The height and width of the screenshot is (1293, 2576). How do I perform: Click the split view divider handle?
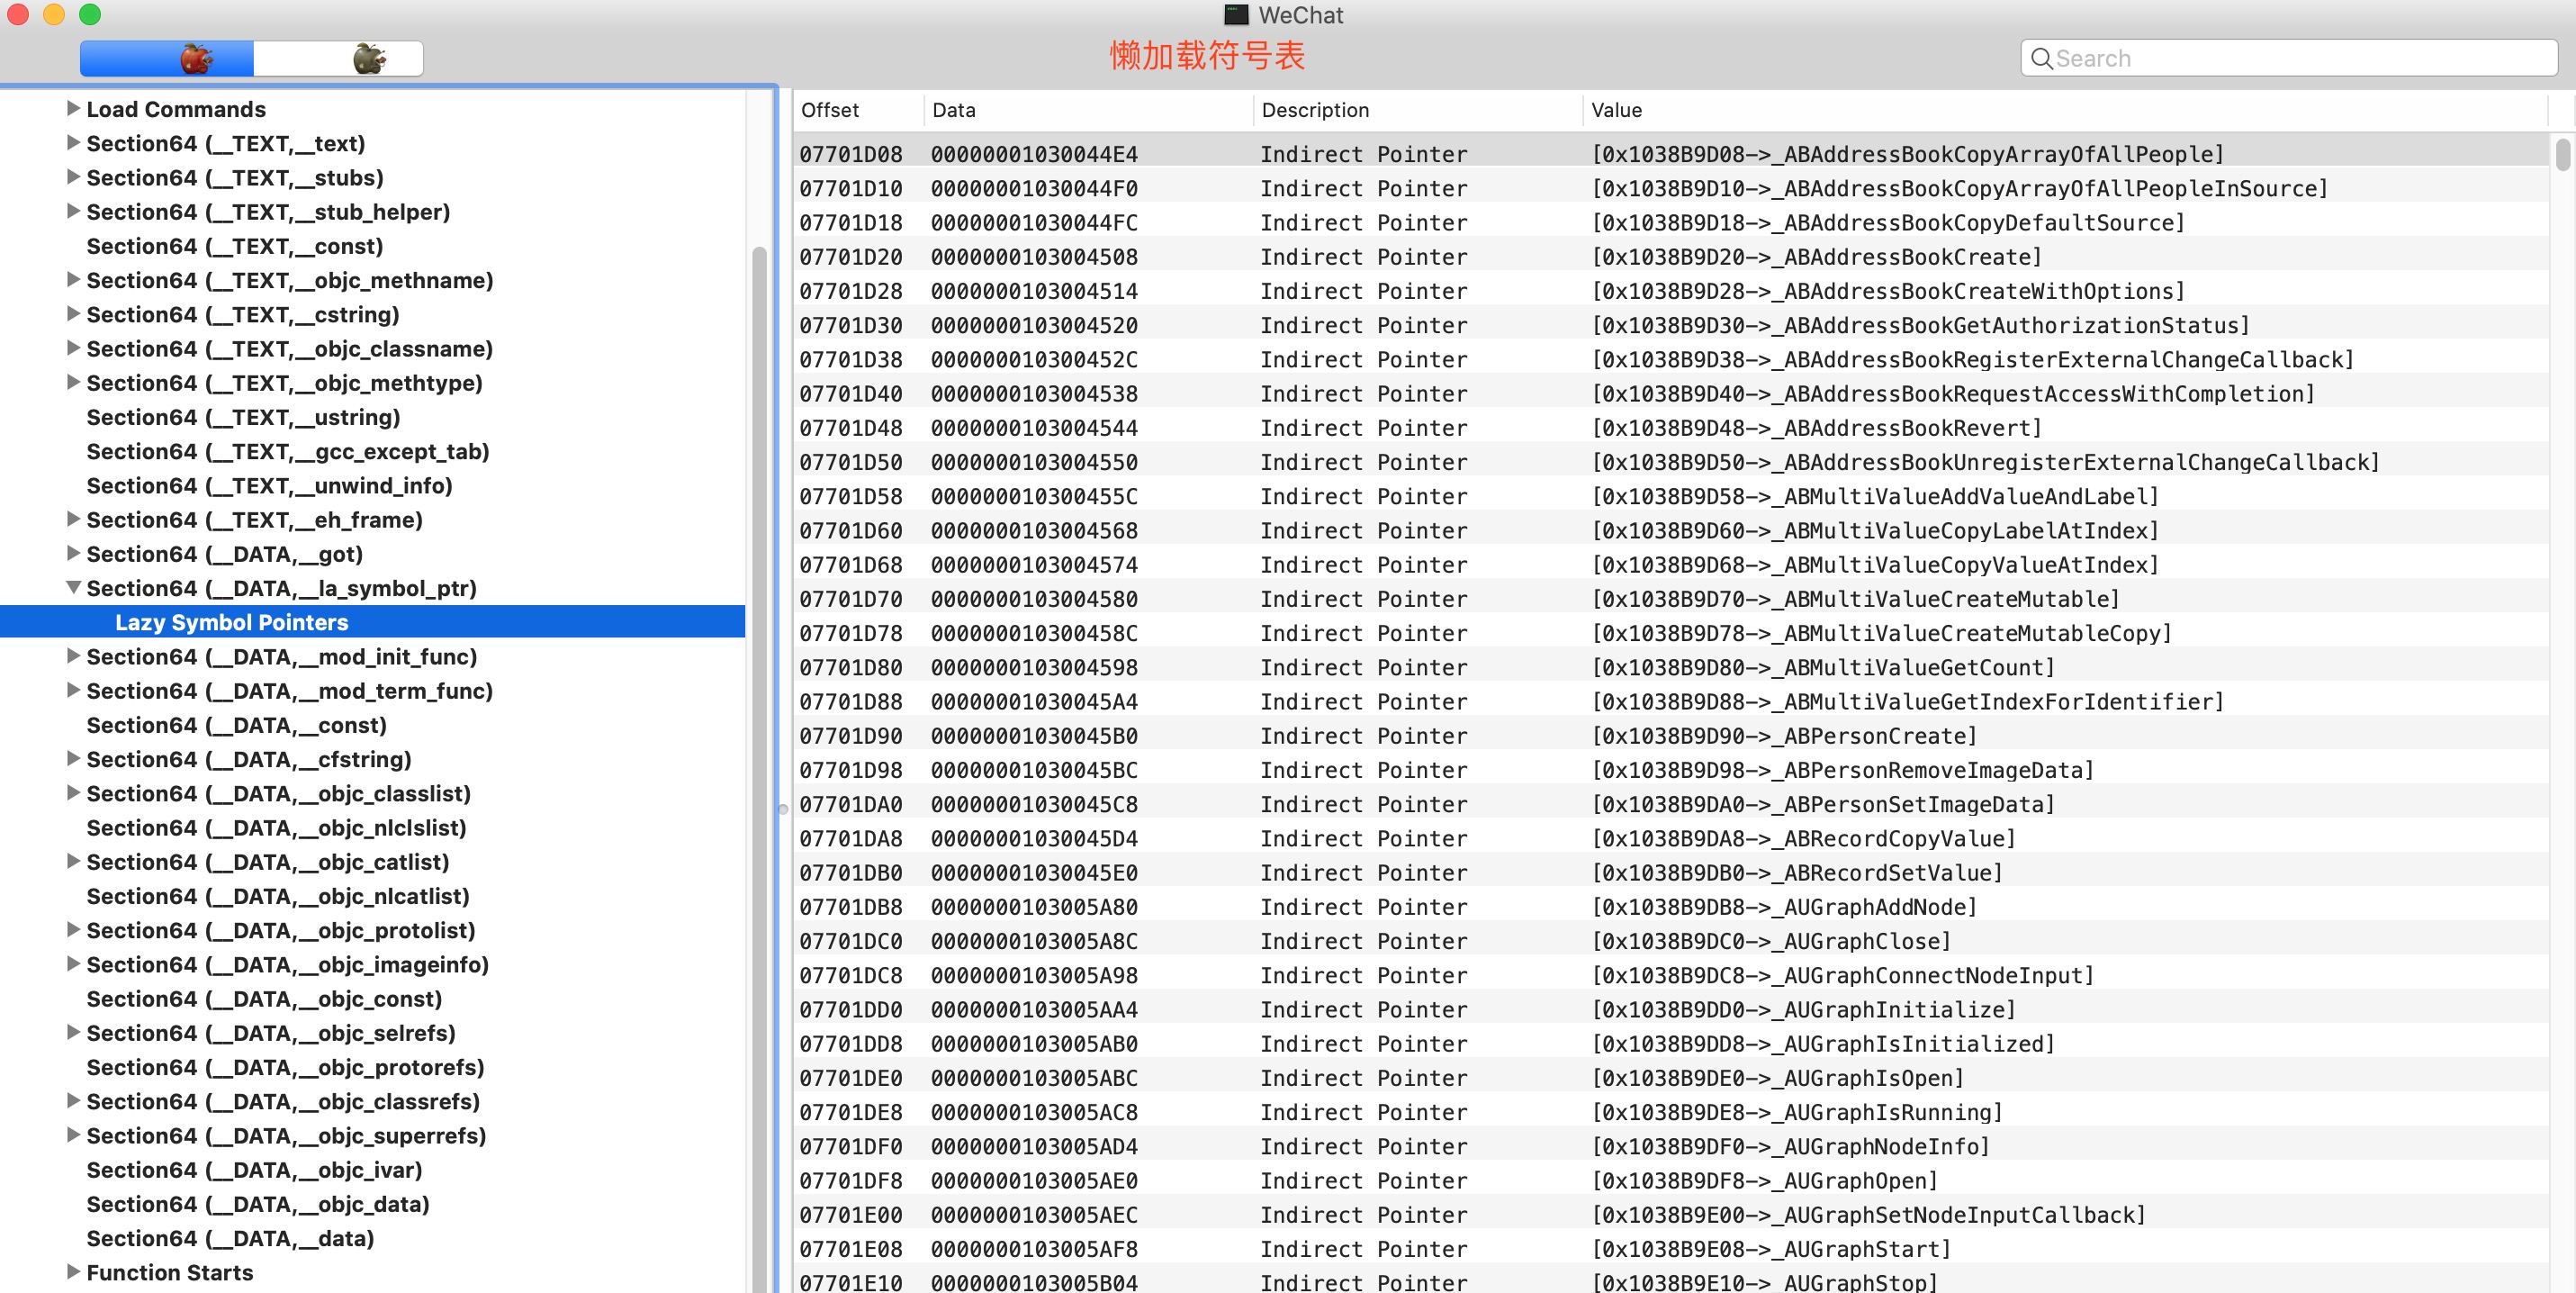pos(783,809)
